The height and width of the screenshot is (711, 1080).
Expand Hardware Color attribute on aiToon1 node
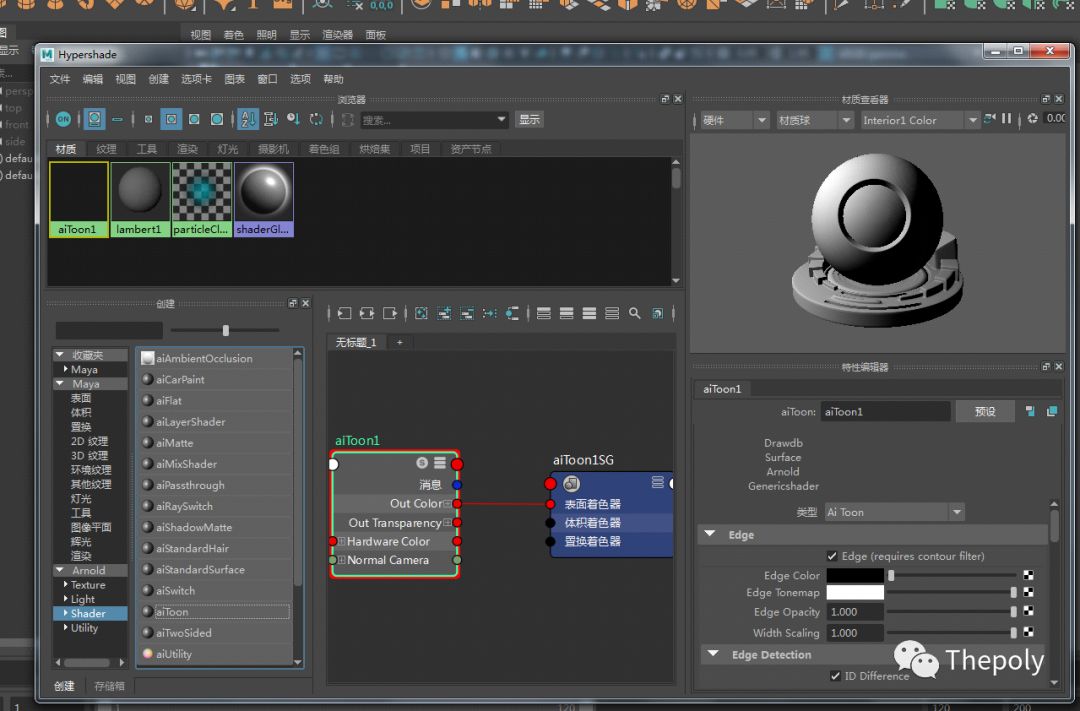[341, 542]
